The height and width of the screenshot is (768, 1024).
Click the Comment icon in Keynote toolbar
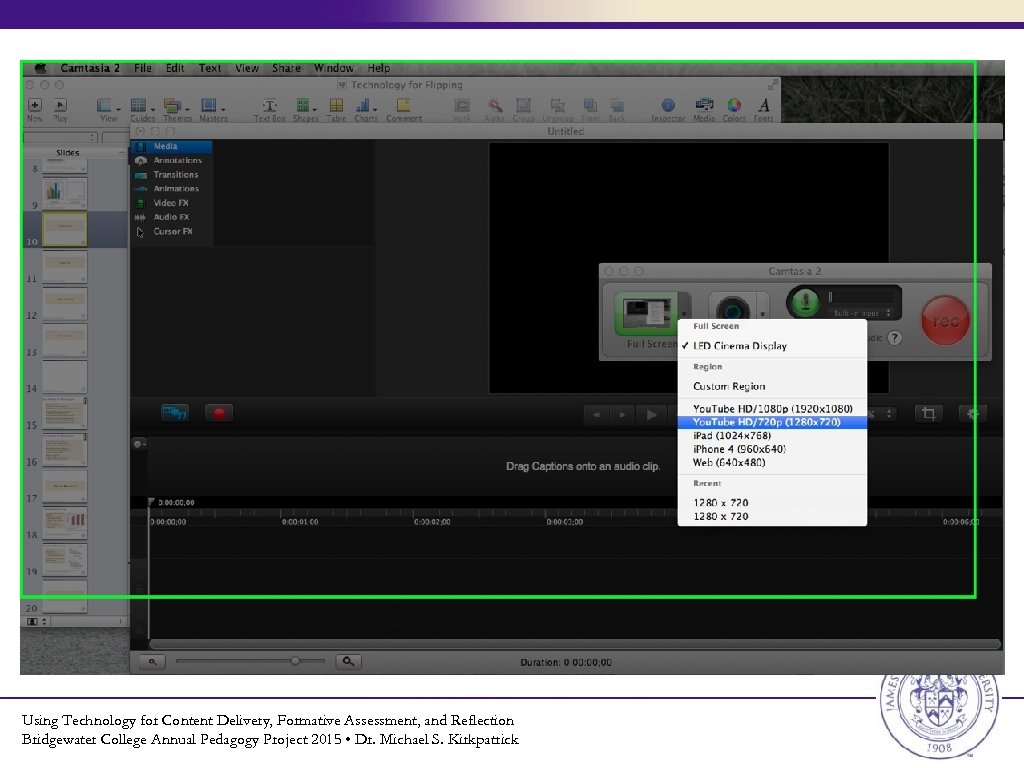[404, 105]
